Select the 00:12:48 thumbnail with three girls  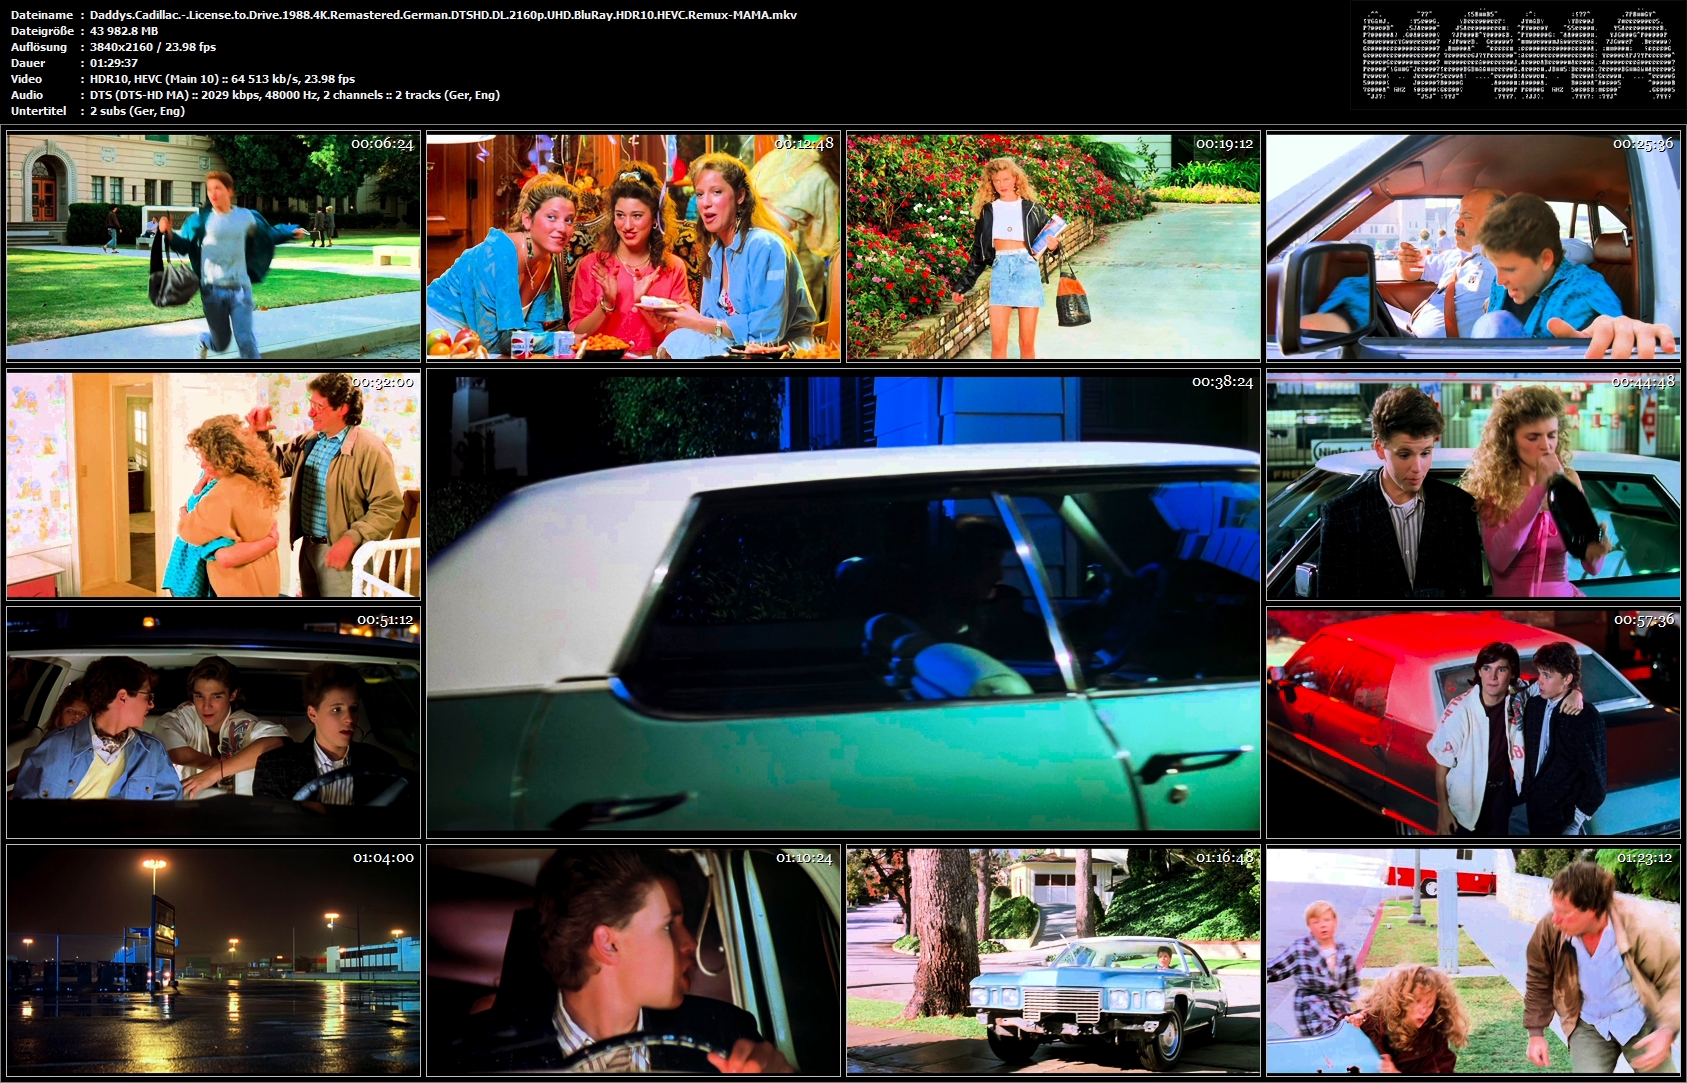point(633,246)
